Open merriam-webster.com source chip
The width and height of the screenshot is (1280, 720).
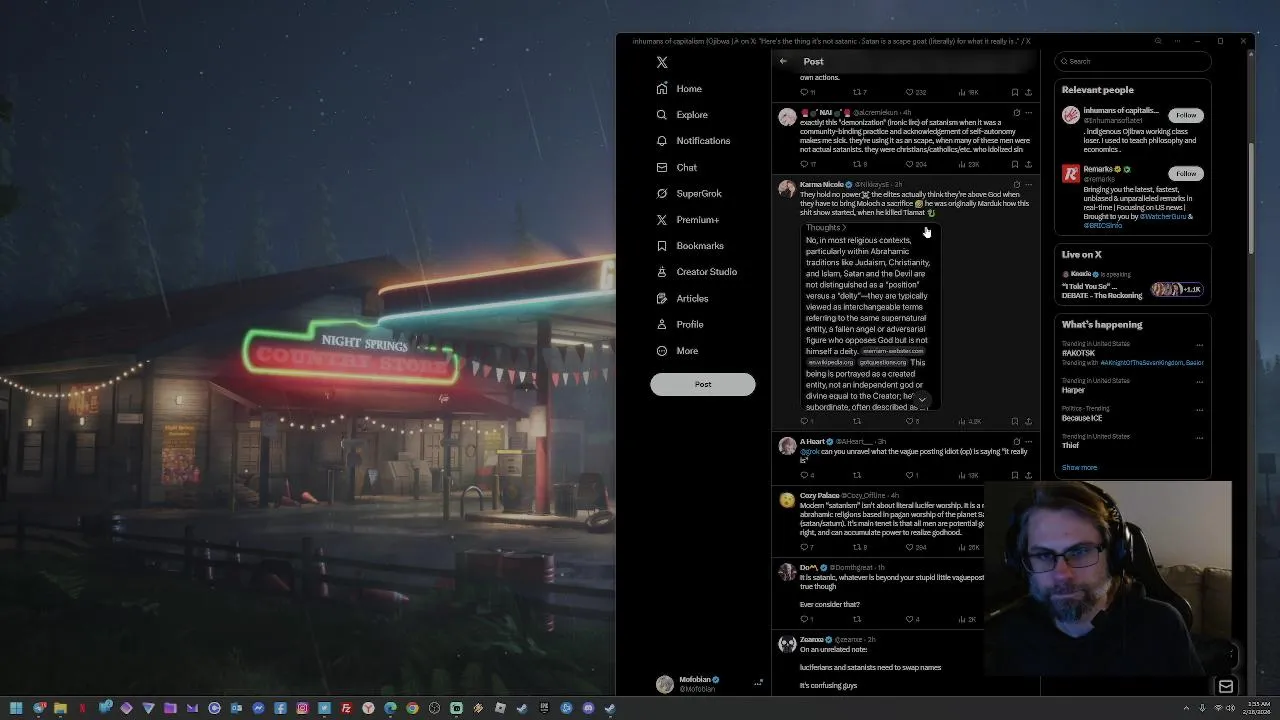[x=893, y=351]
